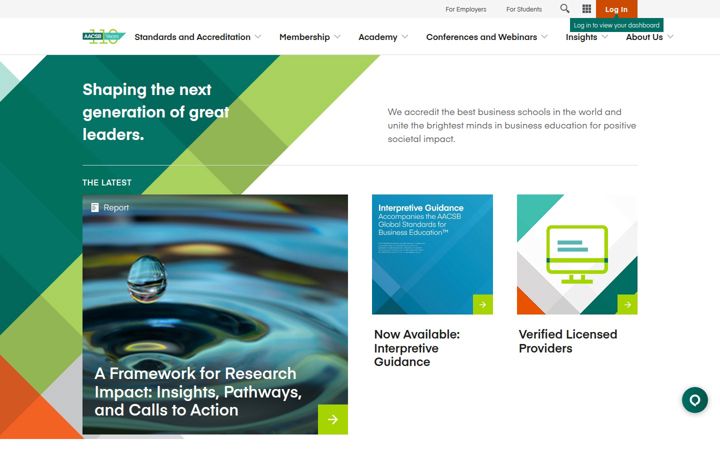
Task: Open Conferences and Webinars menu
Action: 481,37
